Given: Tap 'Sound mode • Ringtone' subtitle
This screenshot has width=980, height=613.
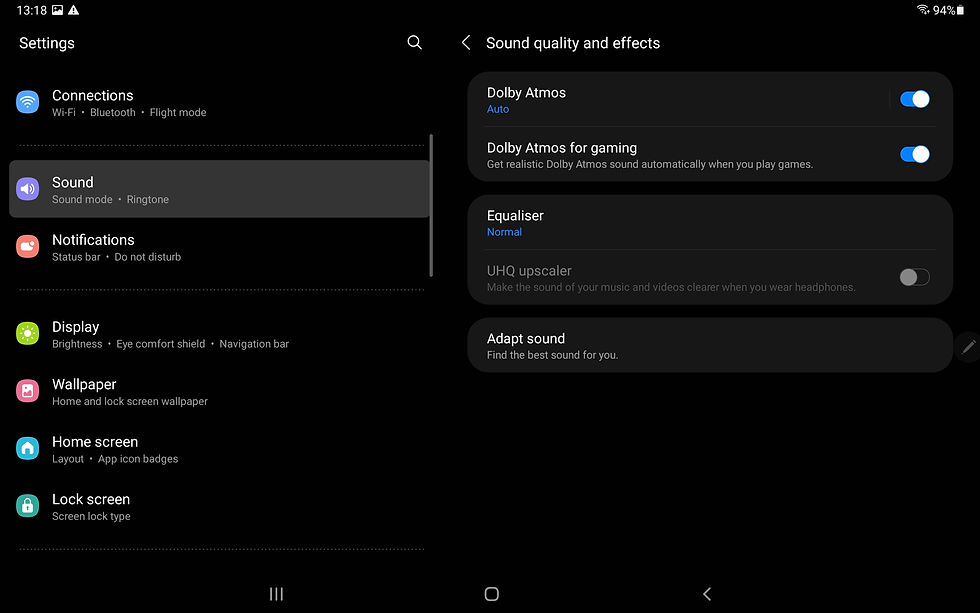Looking at the screenshot, I should pyautogui.click(x=110, y=199).
